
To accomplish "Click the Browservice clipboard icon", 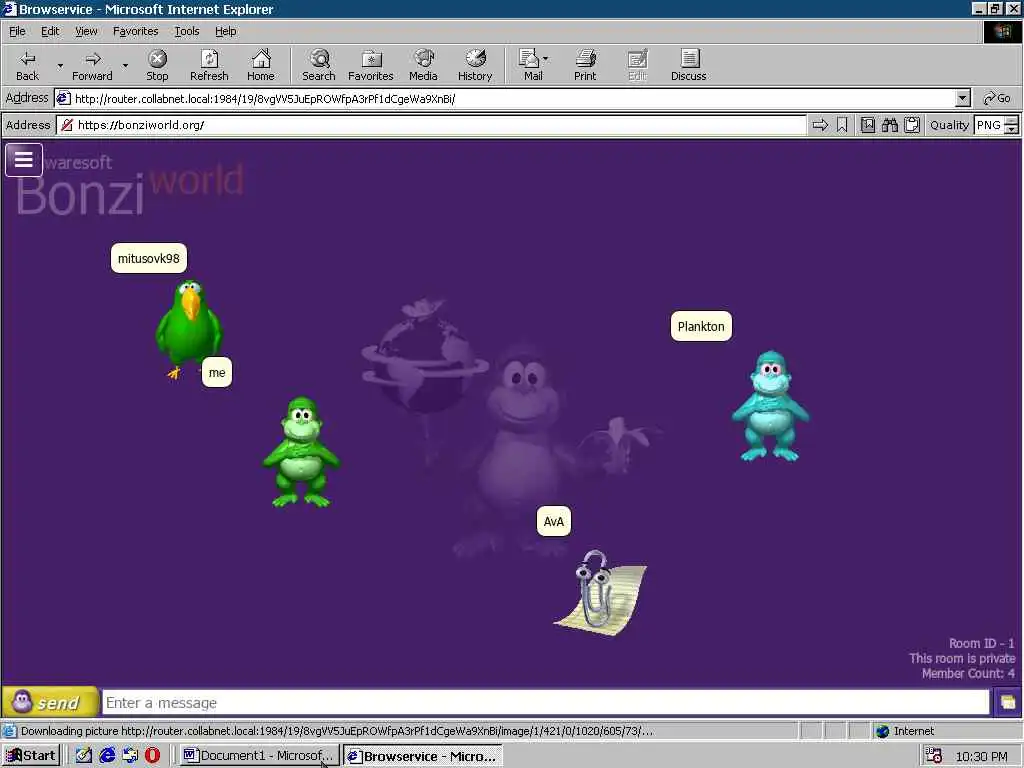I will (912, 125).
